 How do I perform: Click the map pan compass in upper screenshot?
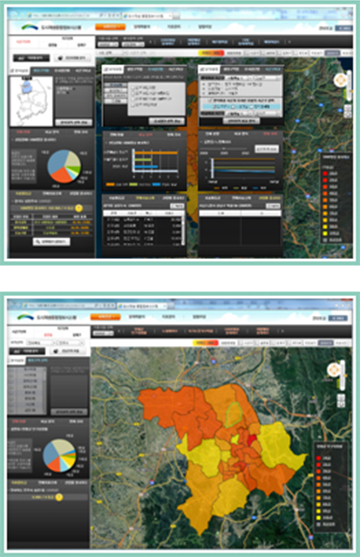[340, 80]
